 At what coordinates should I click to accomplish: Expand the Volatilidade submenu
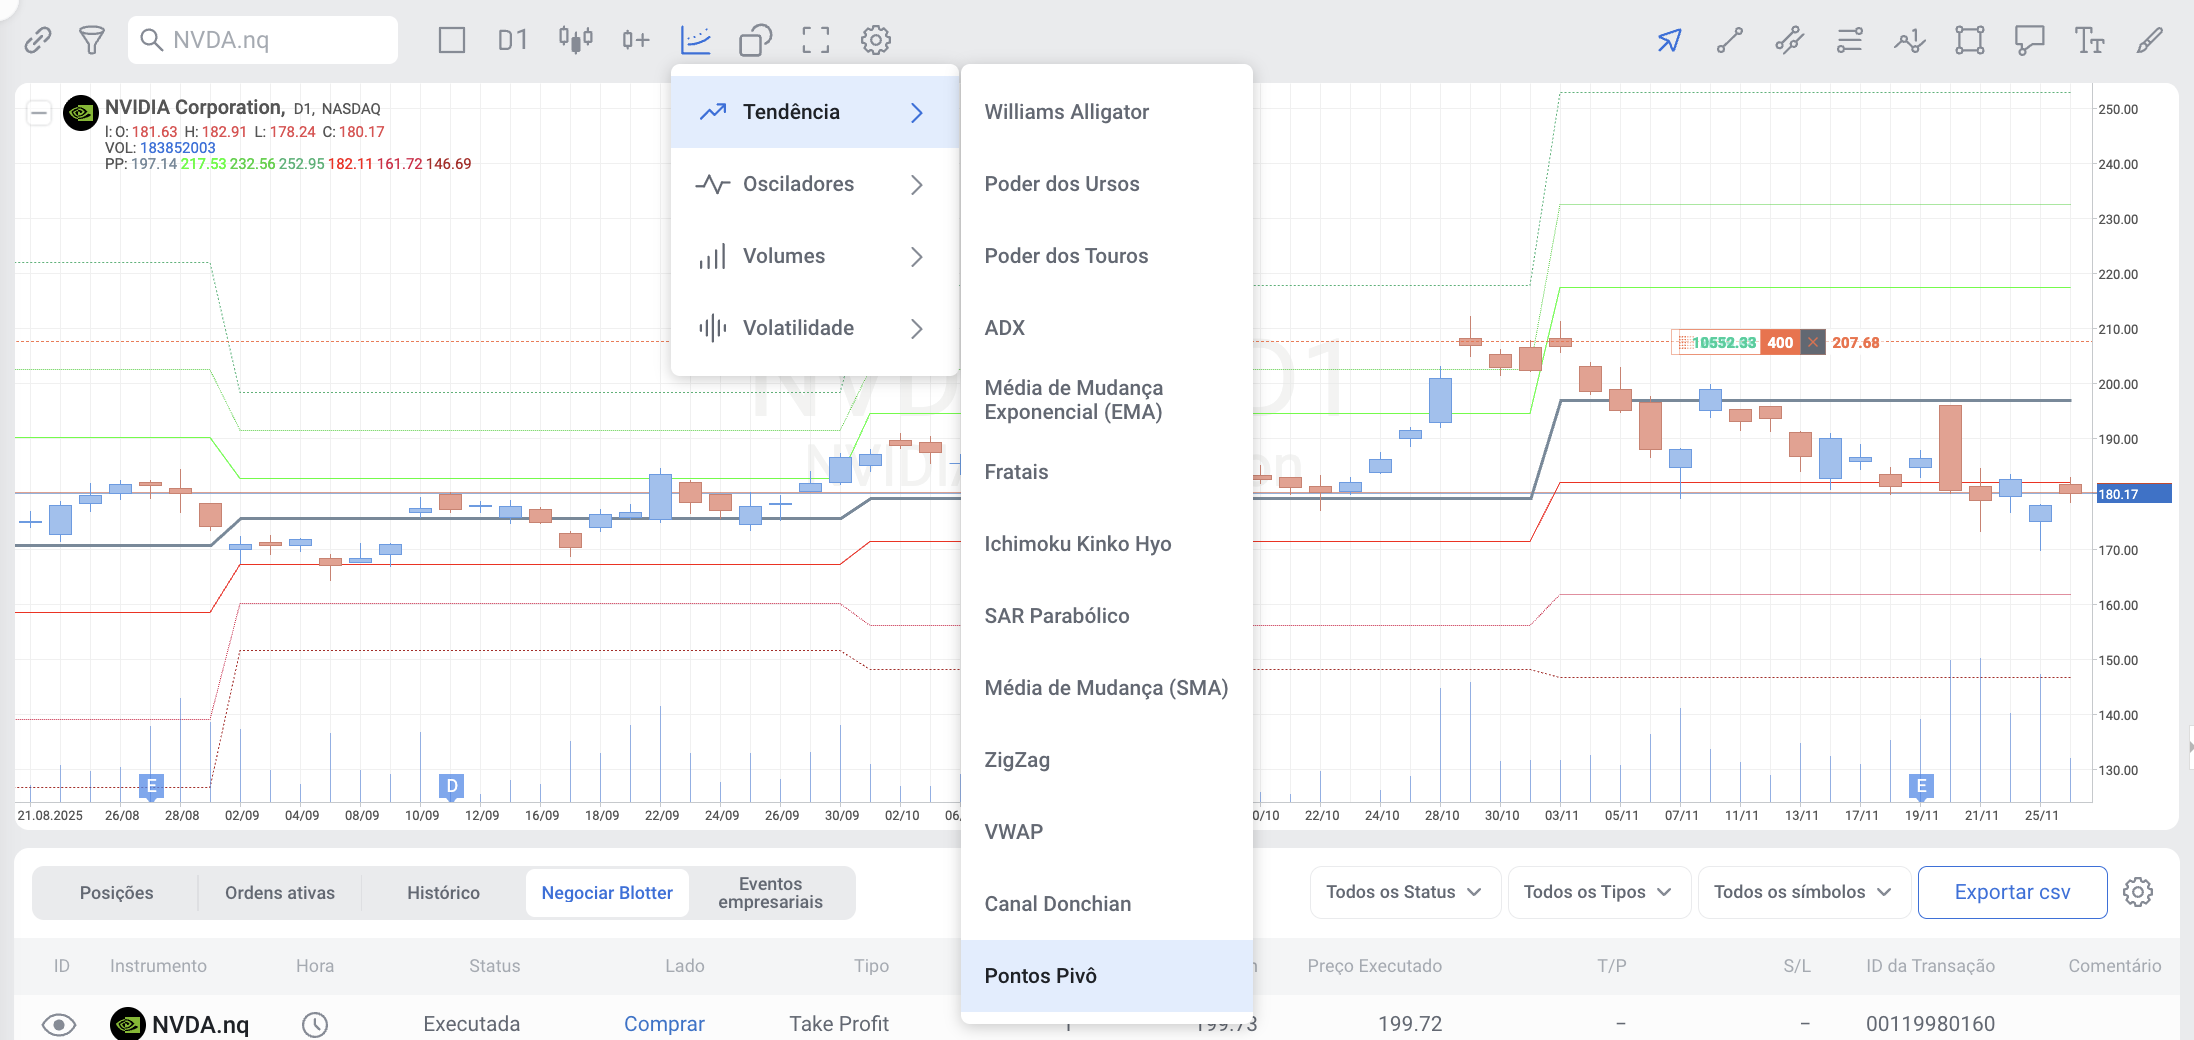tap(815, 328)
